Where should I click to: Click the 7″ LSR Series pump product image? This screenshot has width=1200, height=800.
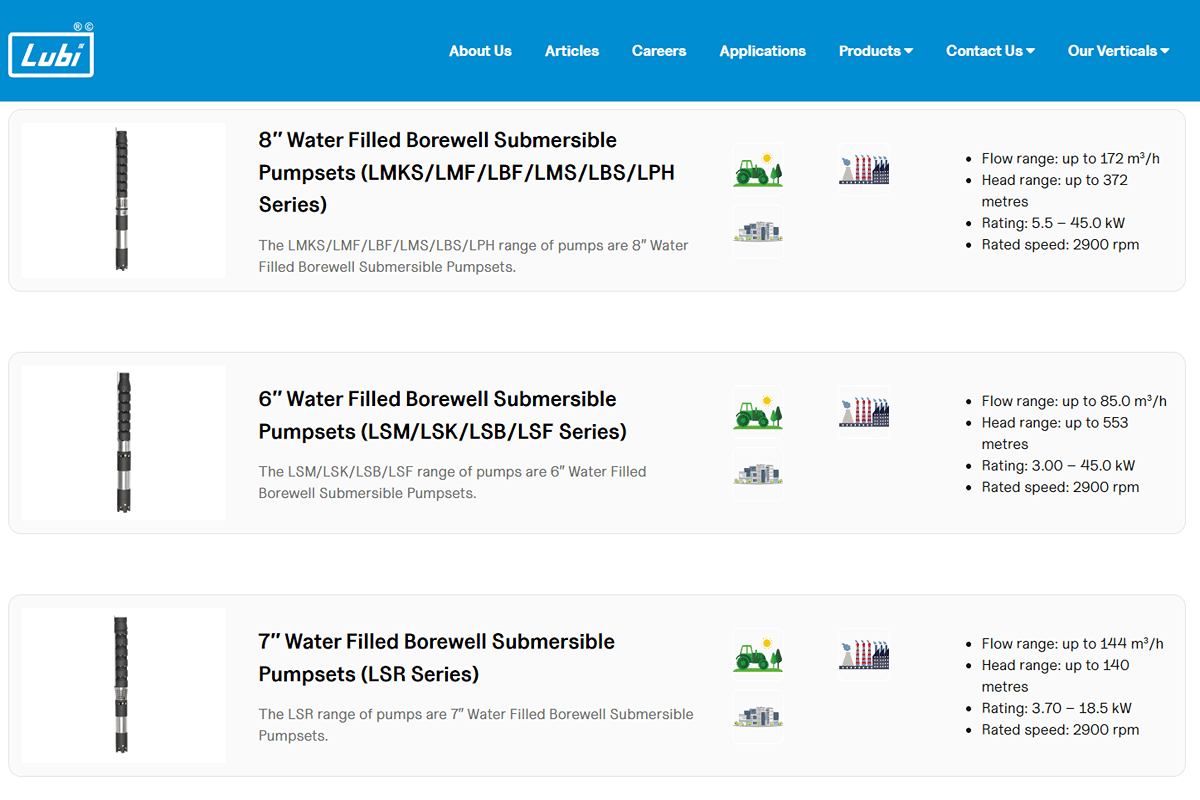pos(123,685)
